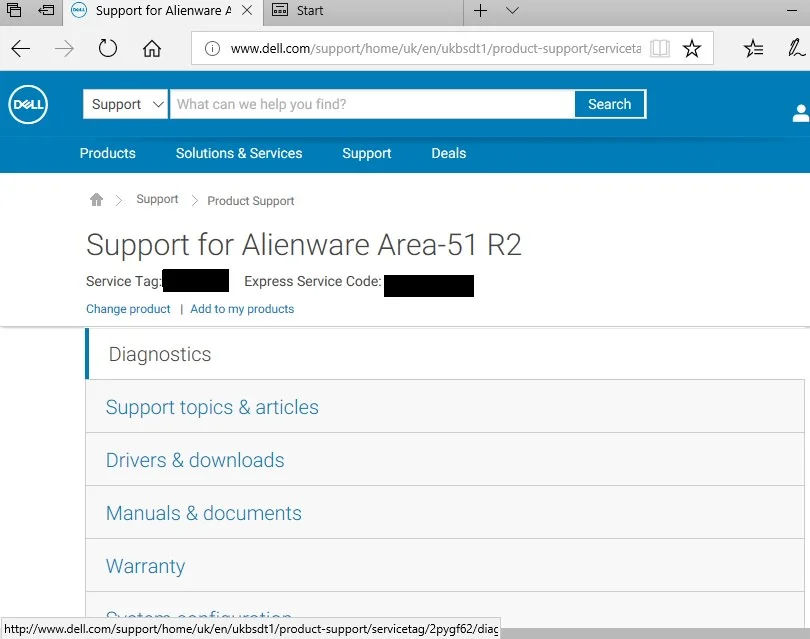Open the Products menu
The image size is (810, 639).
coord(107,153)
